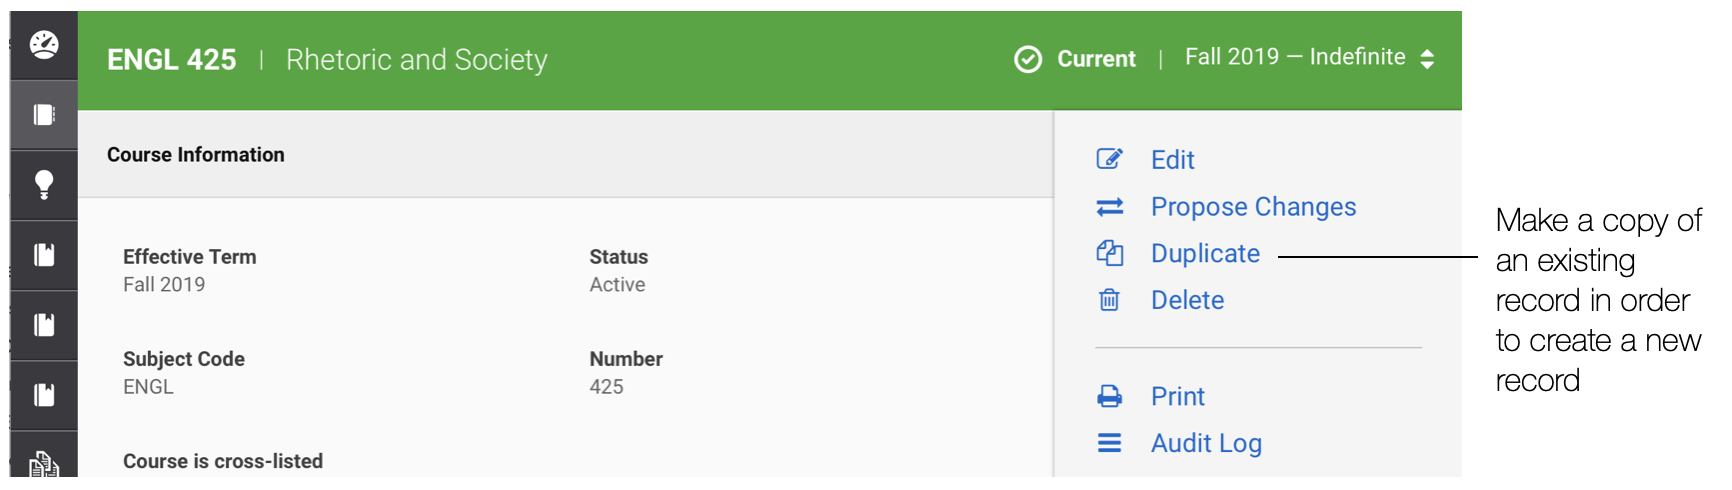
Task: Click the Duplicate copy icon
Action: tap(1110, 253)
